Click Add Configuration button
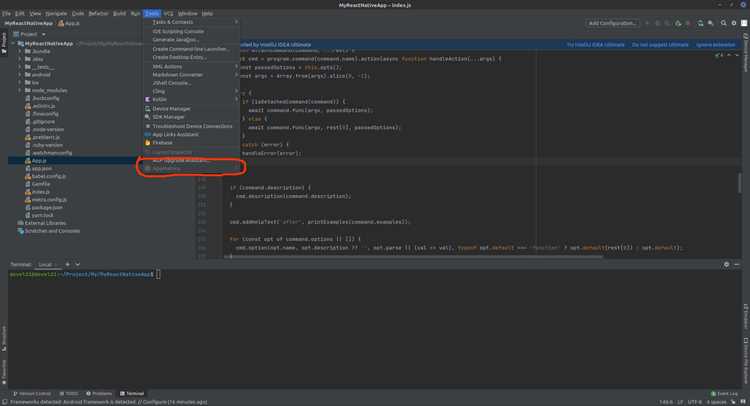Screen dimensions: 750x406 612,23
